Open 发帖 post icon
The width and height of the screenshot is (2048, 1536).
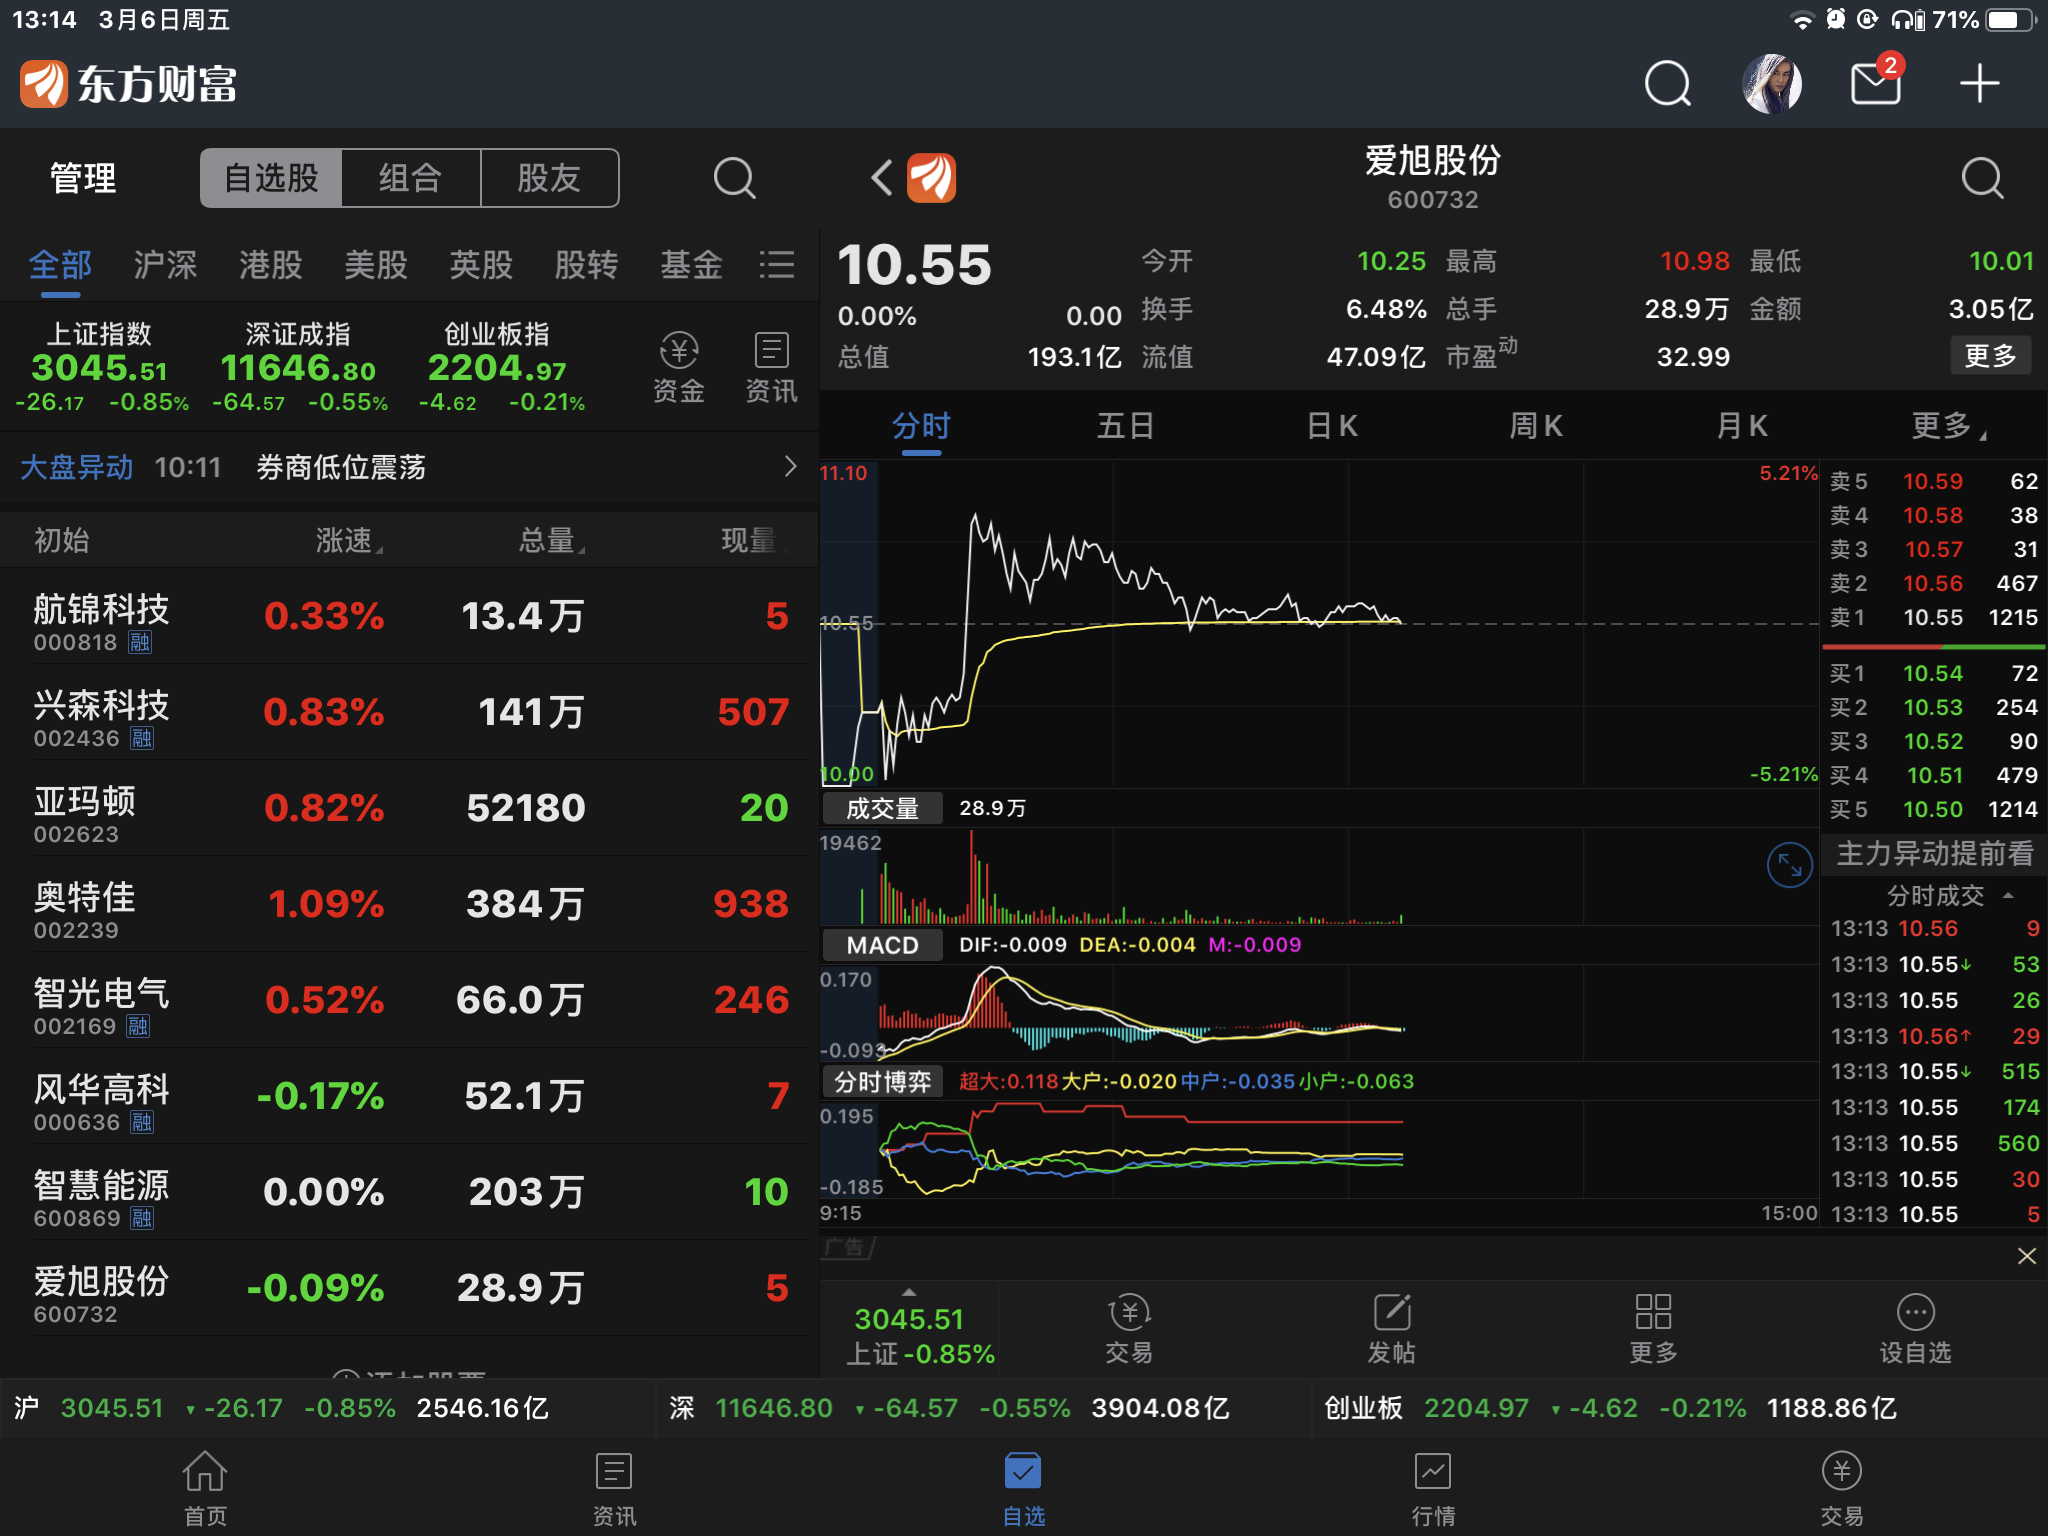pos(1392,1330)
